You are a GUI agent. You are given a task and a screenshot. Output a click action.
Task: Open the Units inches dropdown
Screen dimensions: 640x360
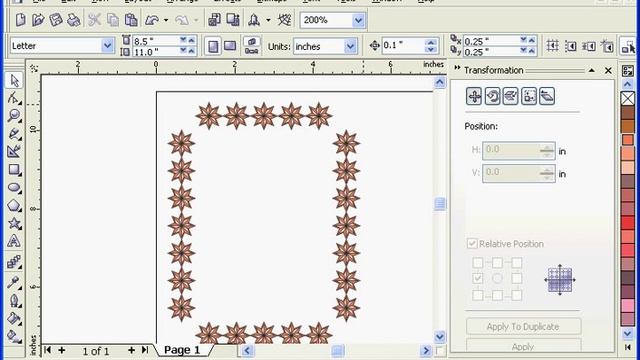350,47
